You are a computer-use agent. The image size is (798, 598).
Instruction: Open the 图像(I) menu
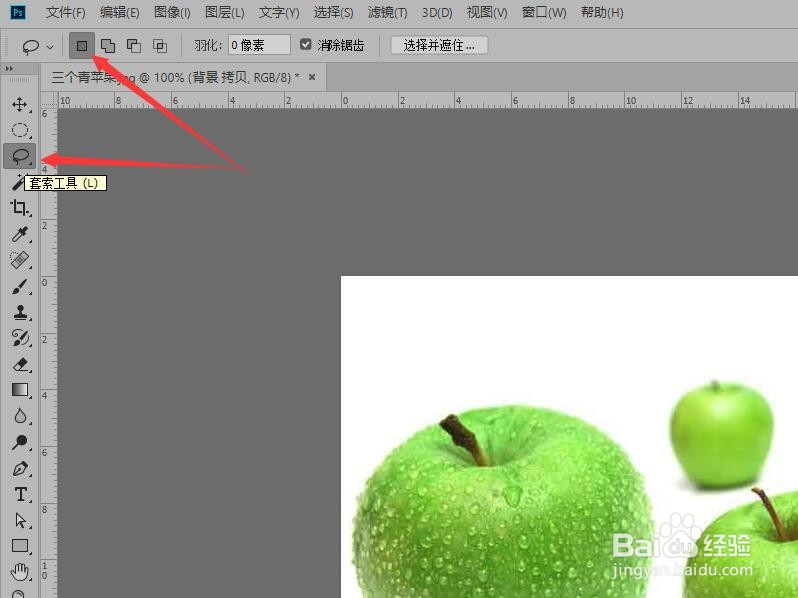[x=172, y=12]
